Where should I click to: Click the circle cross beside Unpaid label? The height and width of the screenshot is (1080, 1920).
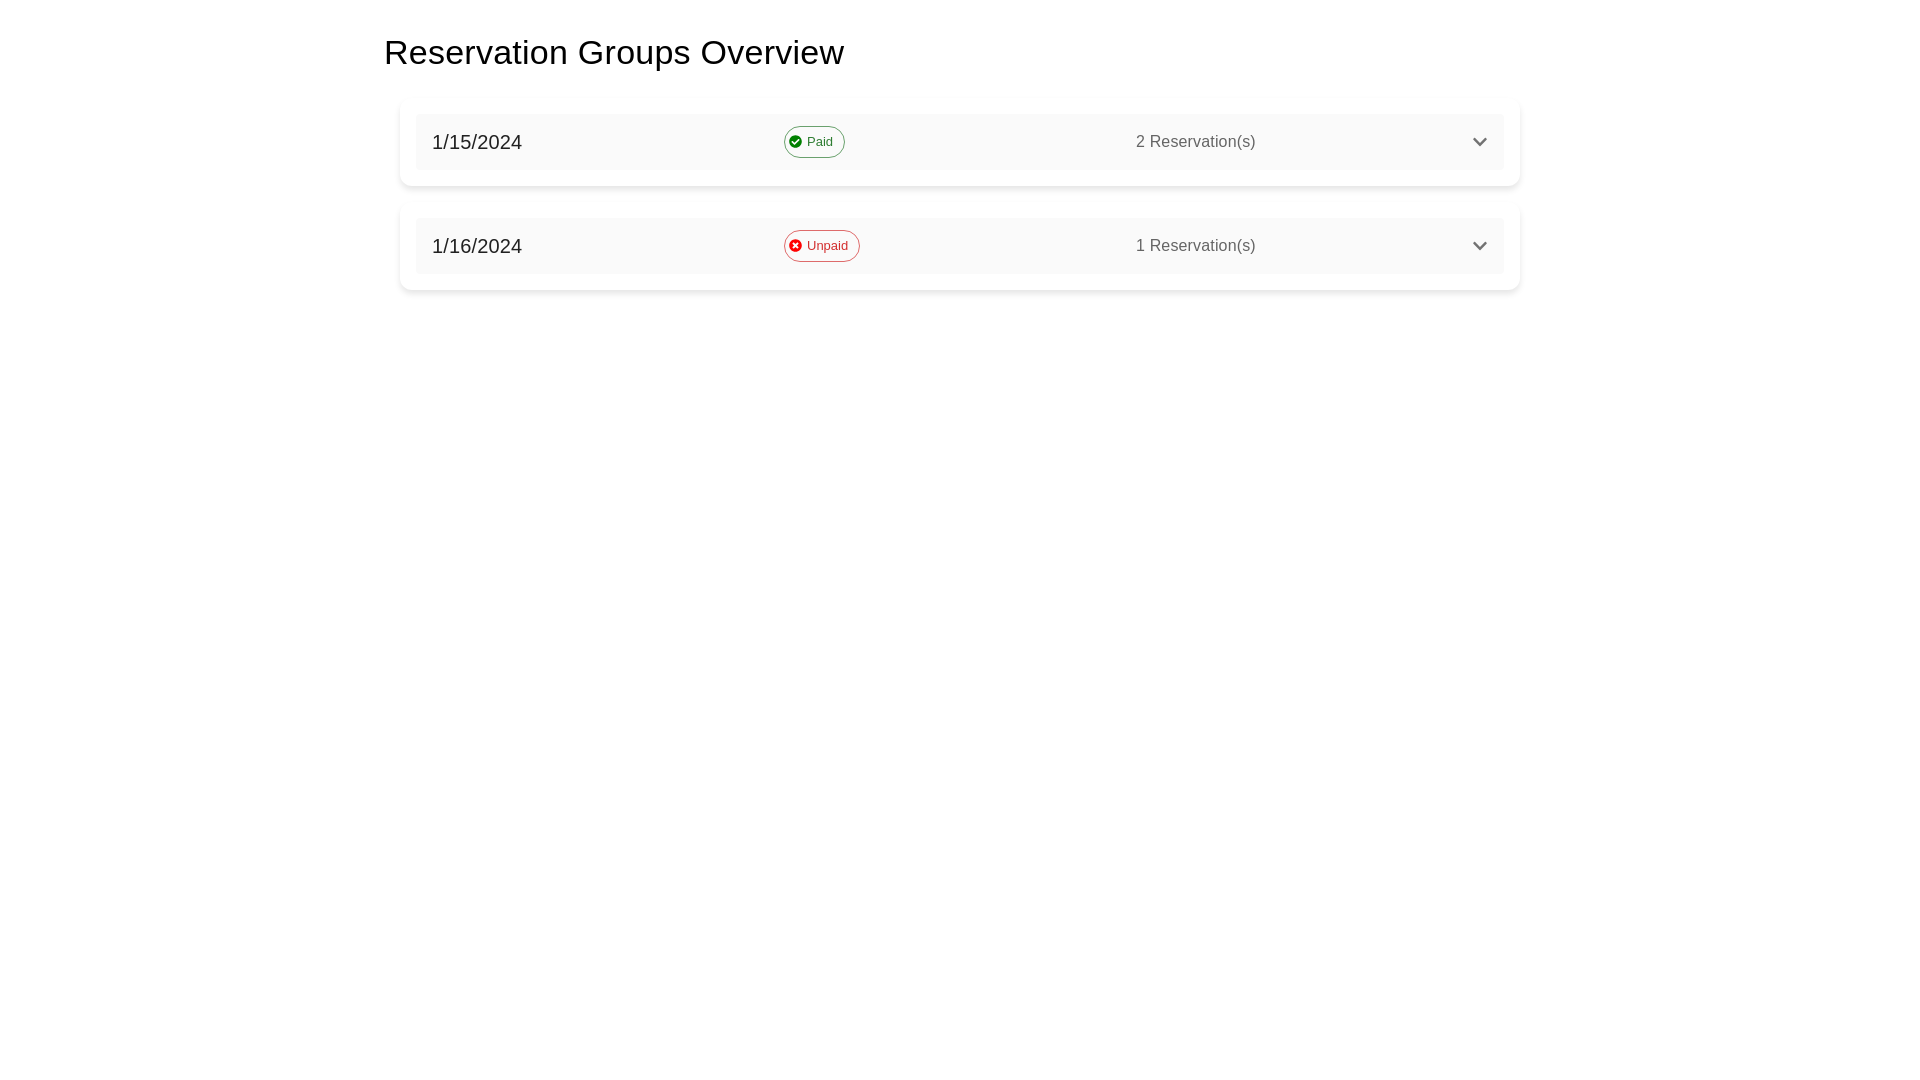pyautogui.click(x=796, y=245)
